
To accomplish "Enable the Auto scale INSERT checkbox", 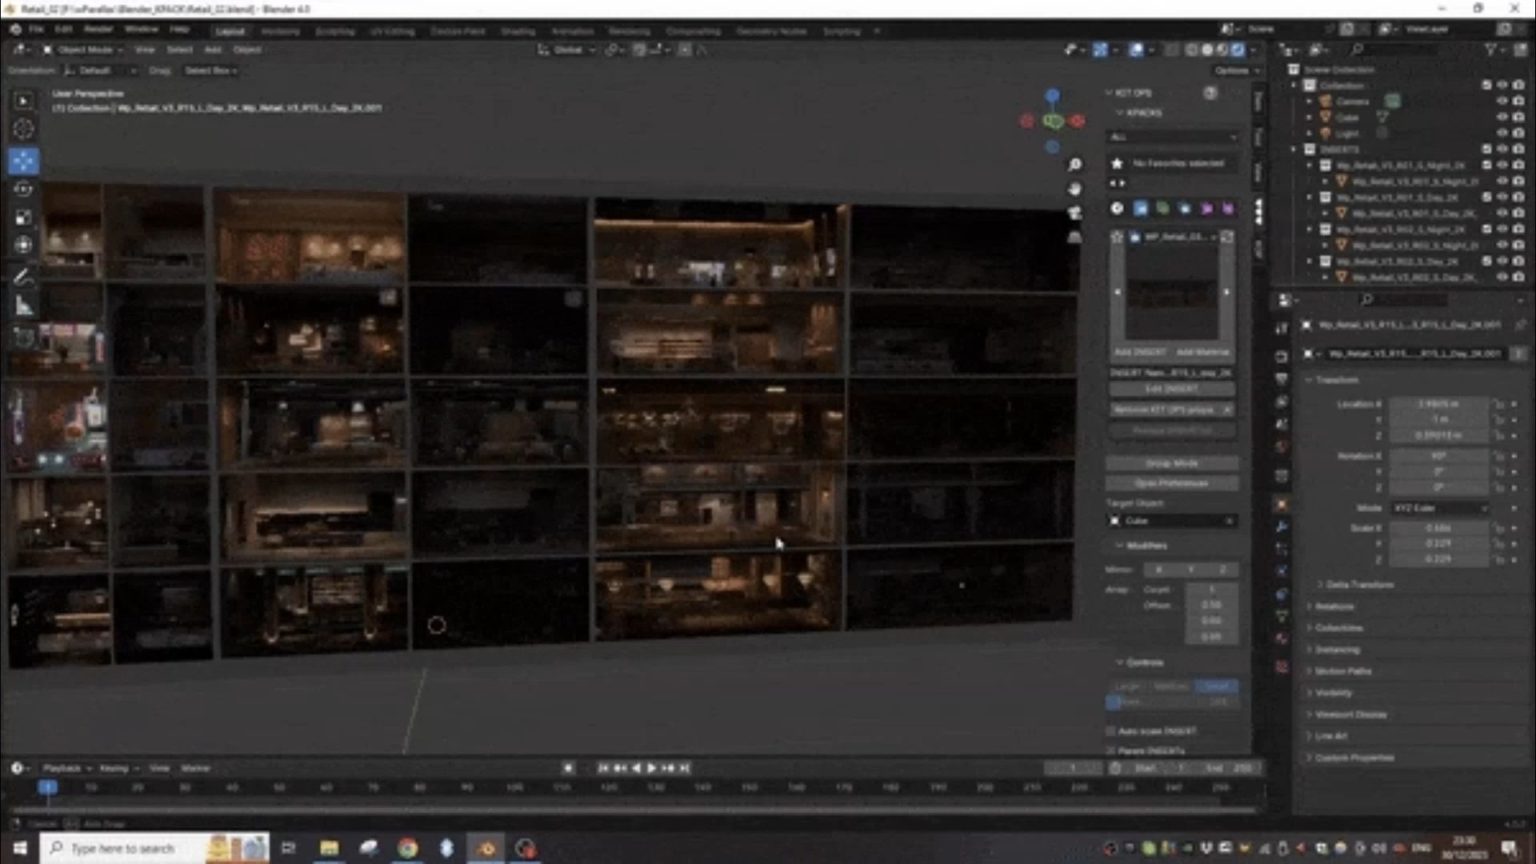I will click(x=1111, y=730).
